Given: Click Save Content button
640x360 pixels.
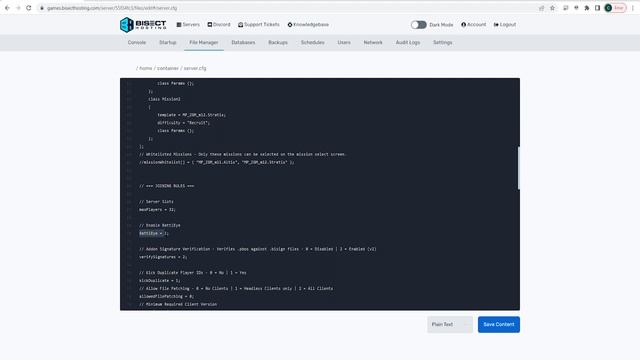Looking at the screenshot, I should tap(499, 324).
